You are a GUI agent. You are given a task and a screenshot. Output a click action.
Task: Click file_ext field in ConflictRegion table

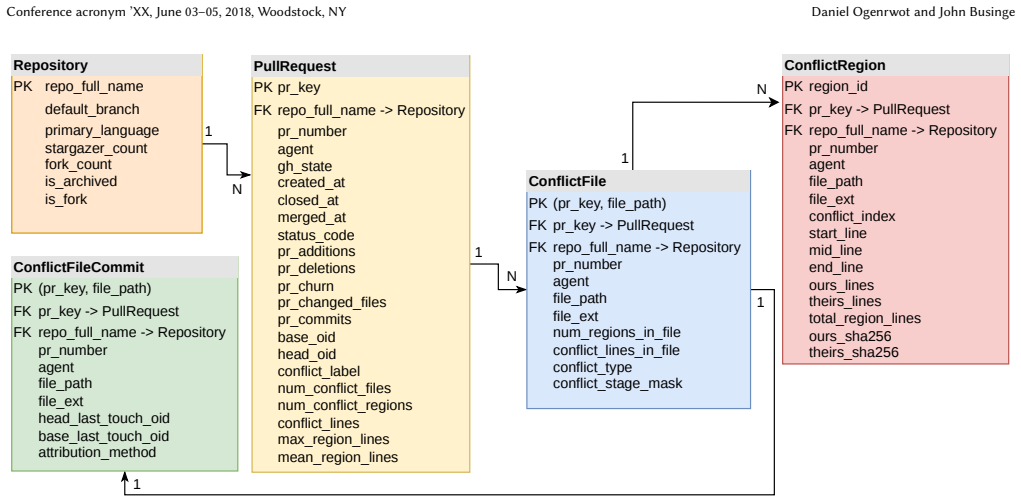point(832,200)
